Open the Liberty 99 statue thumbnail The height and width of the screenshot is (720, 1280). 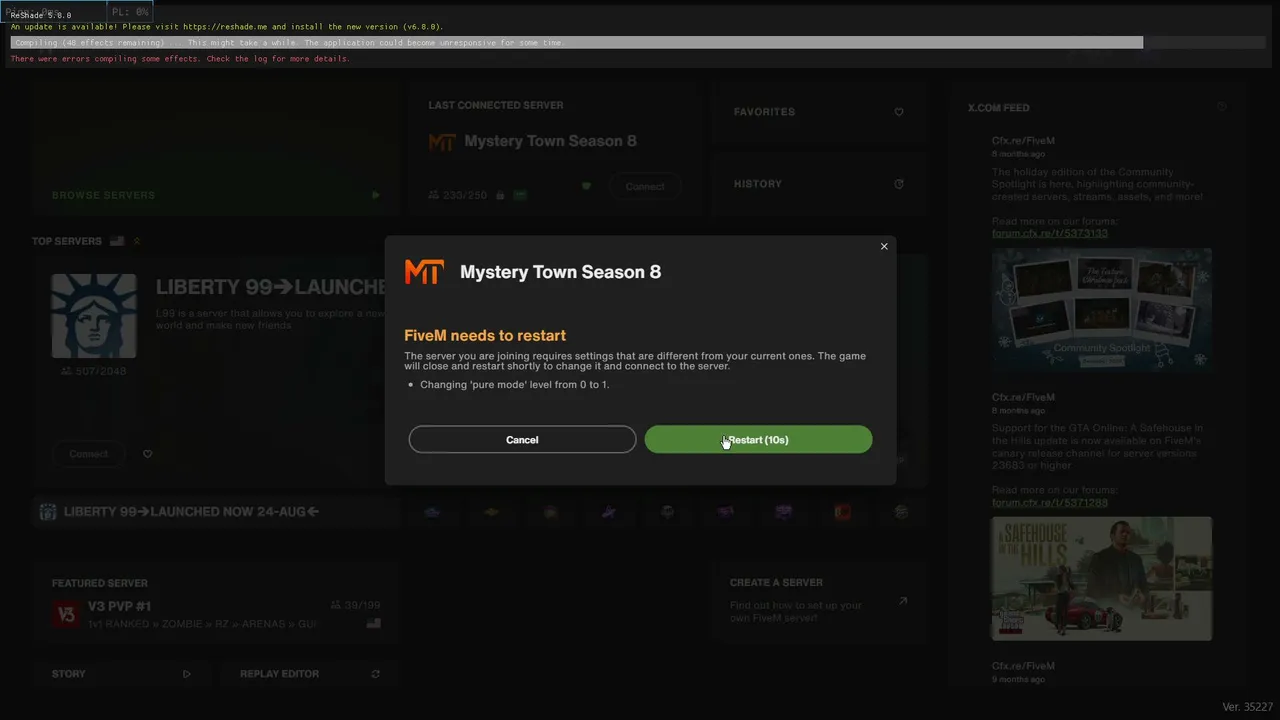94,316
